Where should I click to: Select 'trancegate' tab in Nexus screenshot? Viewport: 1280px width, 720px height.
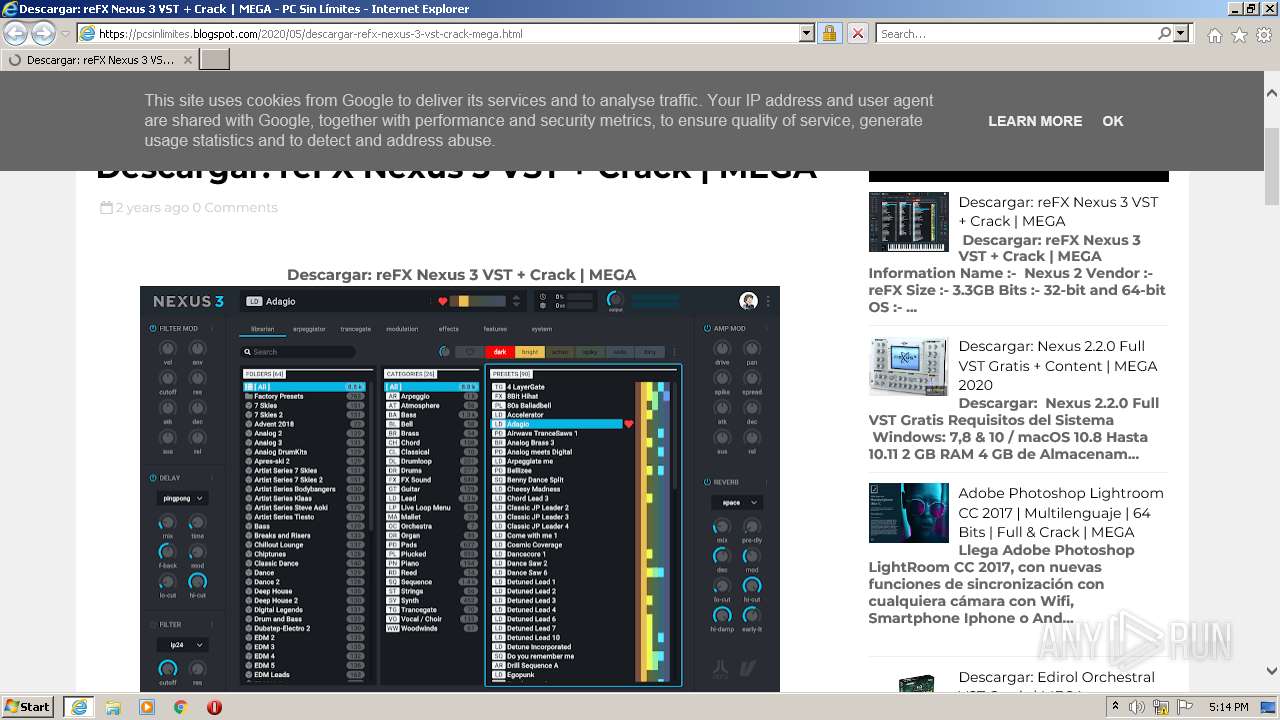click(355, 329)
